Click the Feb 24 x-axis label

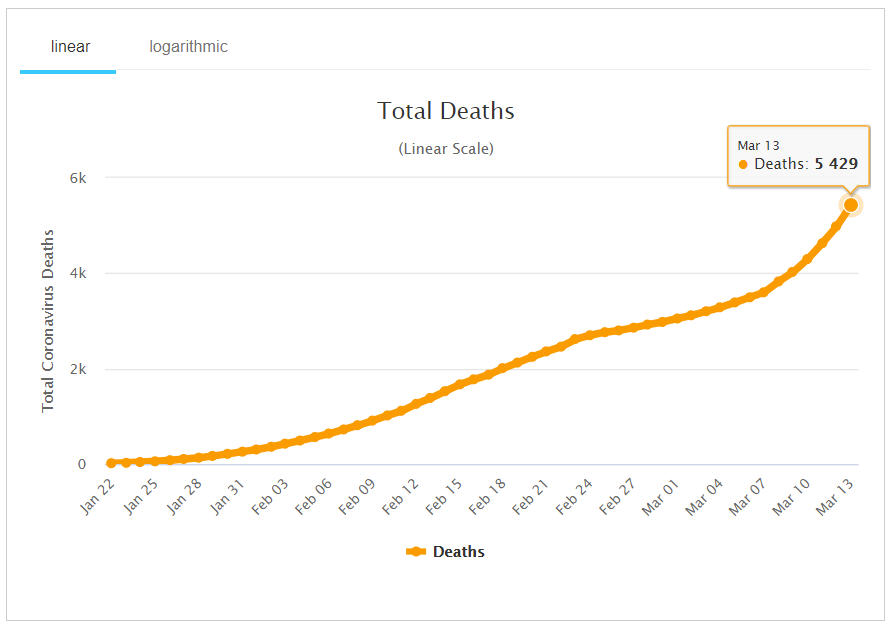pyautogui.click(x=574, y=496)
